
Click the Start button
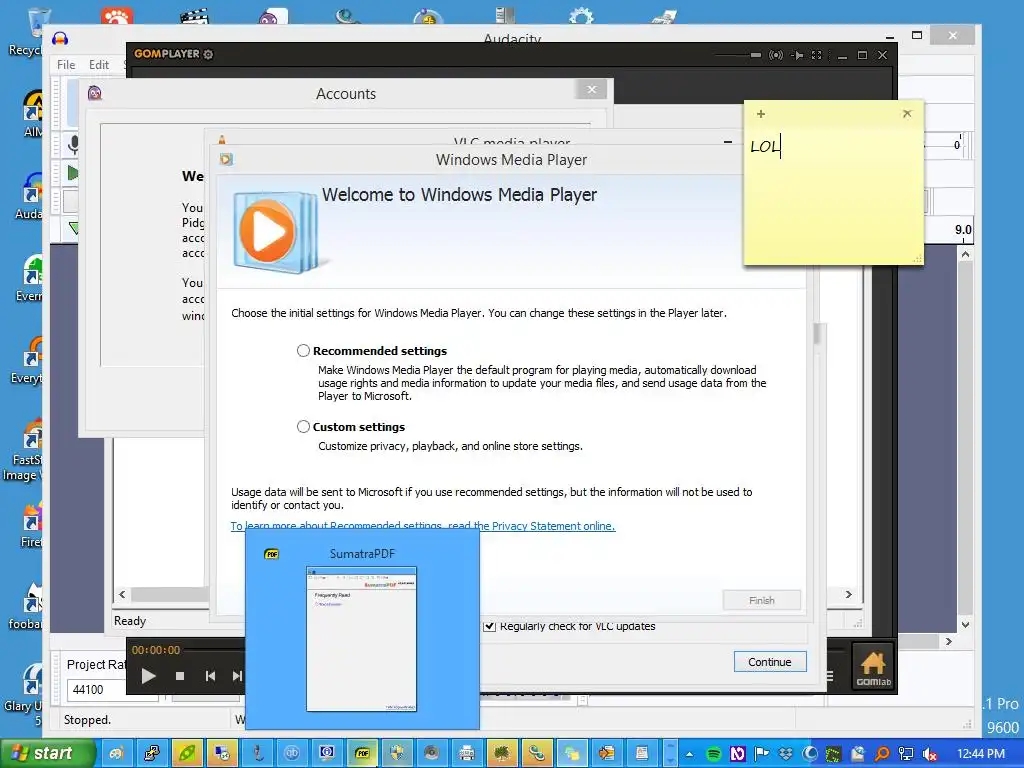(x=48, y=753)
